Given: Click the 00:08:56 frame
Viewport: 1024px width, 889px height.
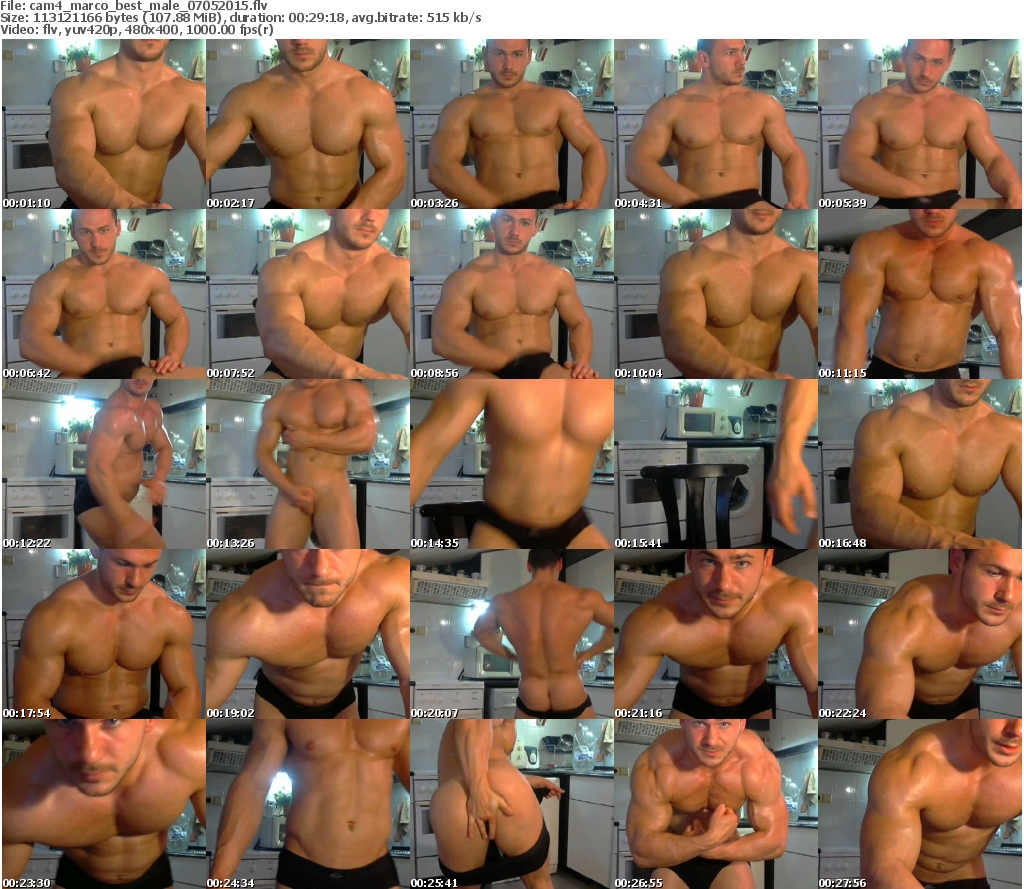Looking at the screenshot, I should (x=512, y=294).
